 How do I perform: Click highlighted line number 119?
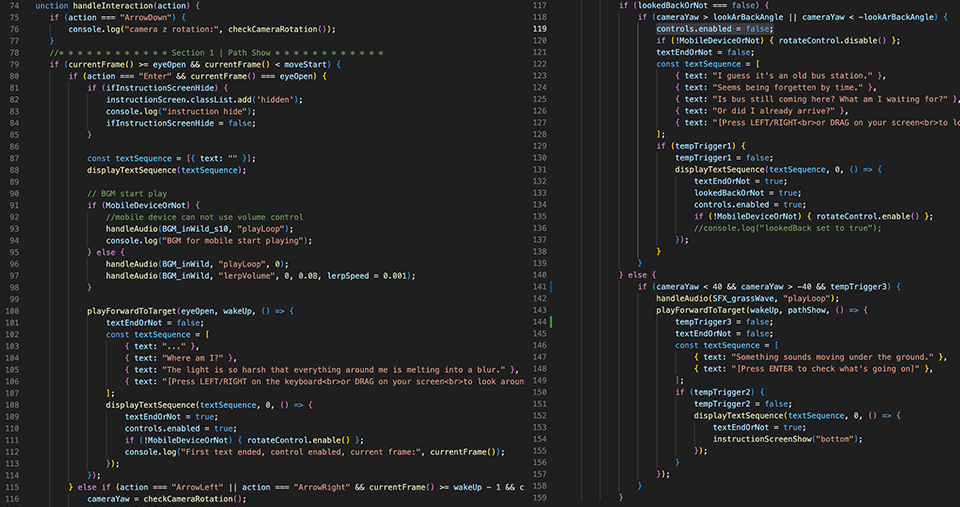pyautogui.click(x=539, y=29)
